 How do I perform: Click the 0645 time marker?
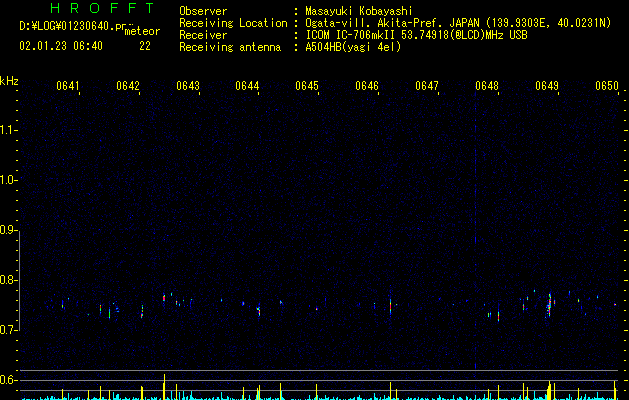[307, 86]
